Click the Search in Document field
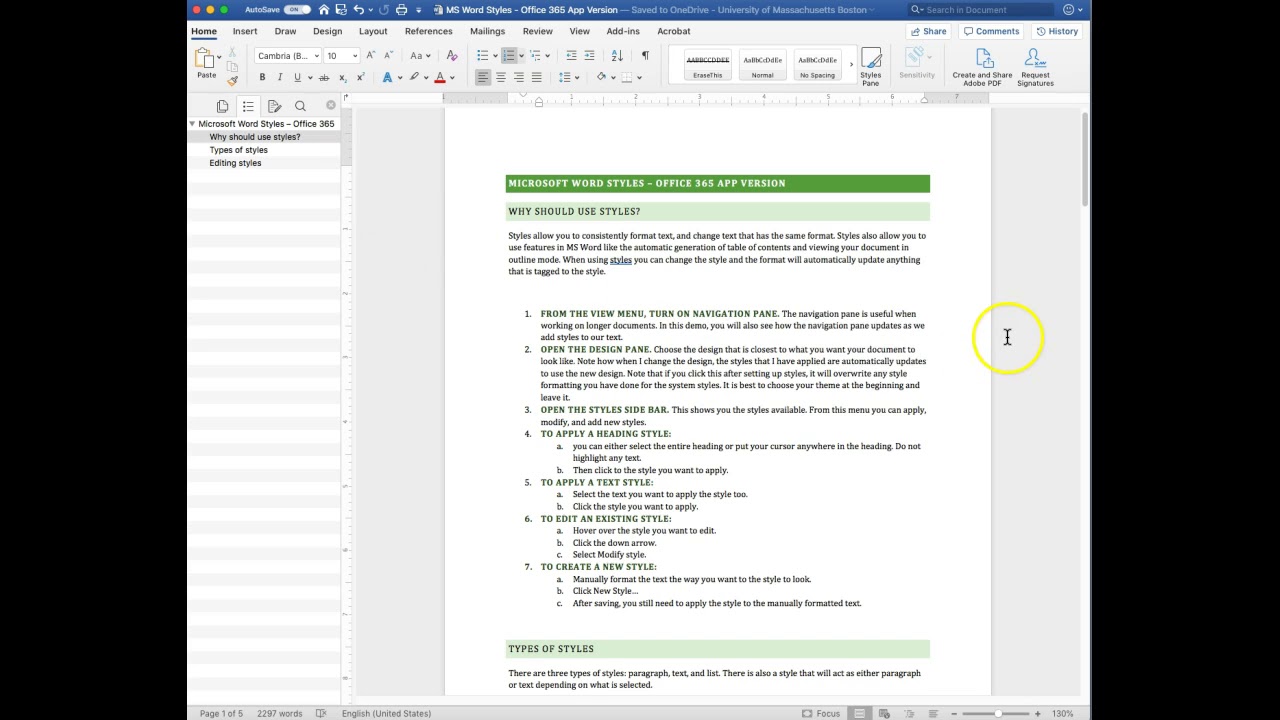1280x720 pixels. click(980, 10)
